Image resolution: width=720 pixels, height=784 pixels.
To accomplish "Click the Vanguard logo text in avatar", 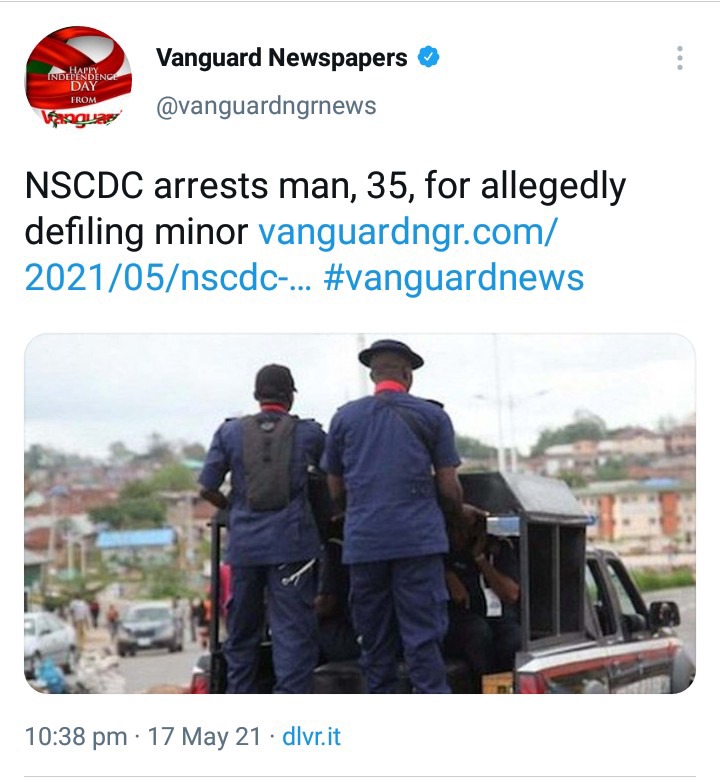I will point(81,118).
